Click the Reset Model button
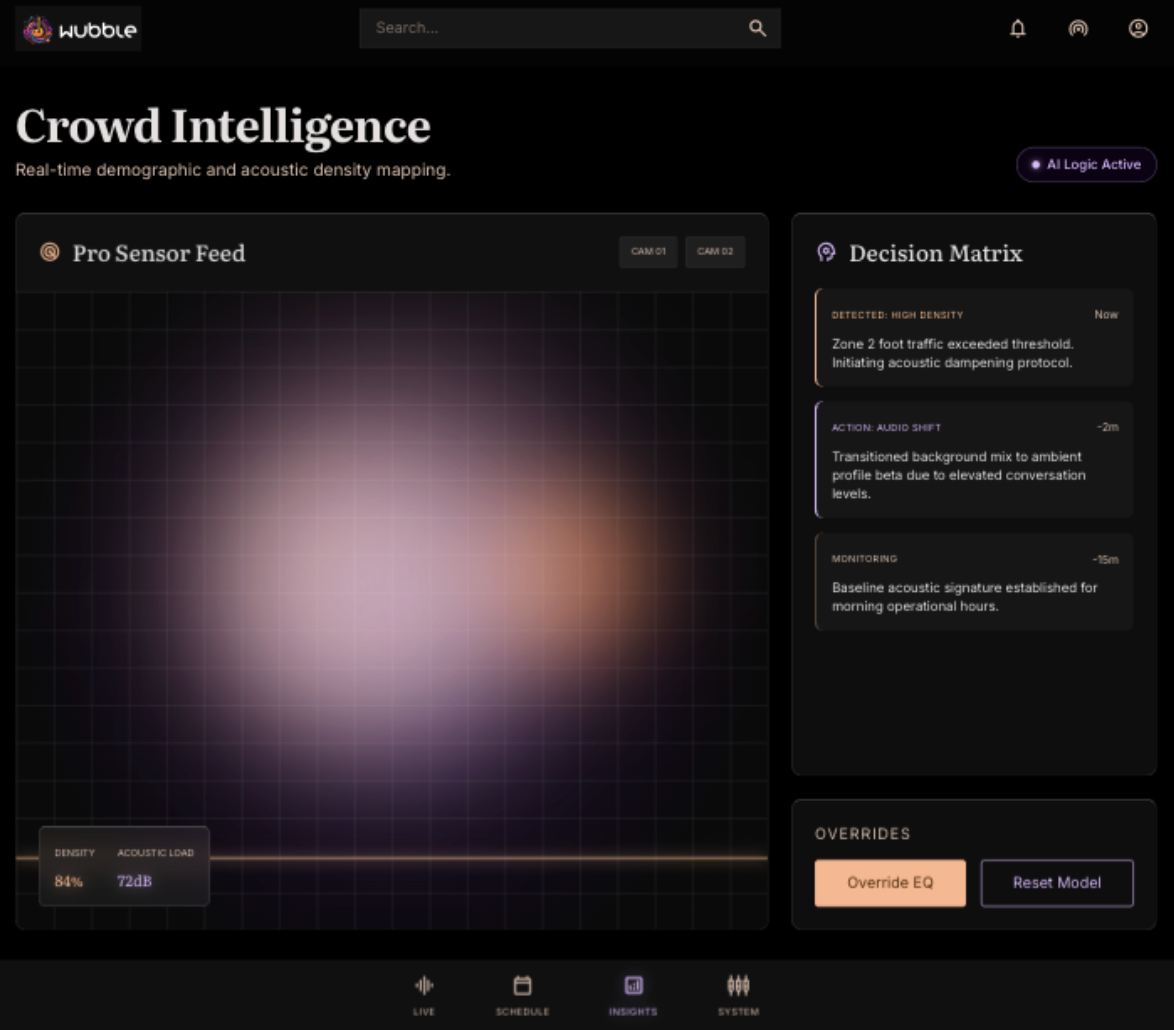 [x=1056, y=883]
